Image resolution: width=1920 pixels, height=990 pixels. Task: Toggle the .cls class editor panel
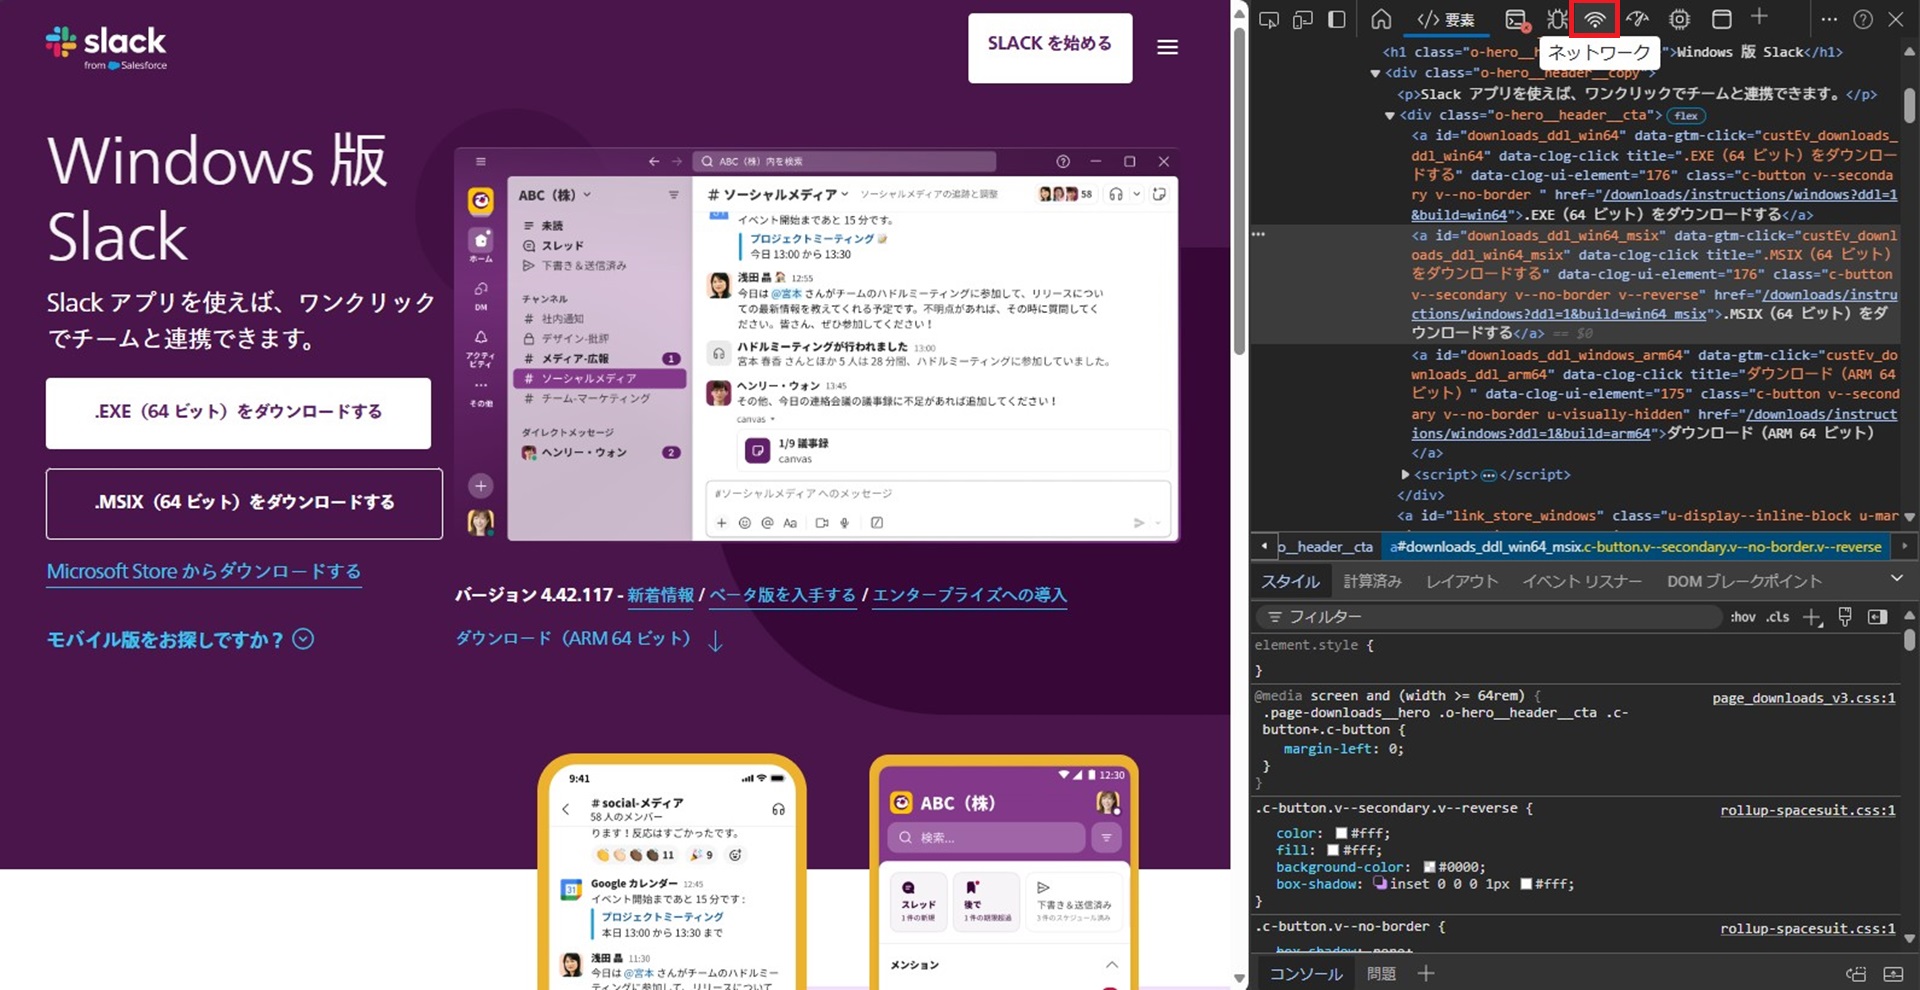[1778, 617]
